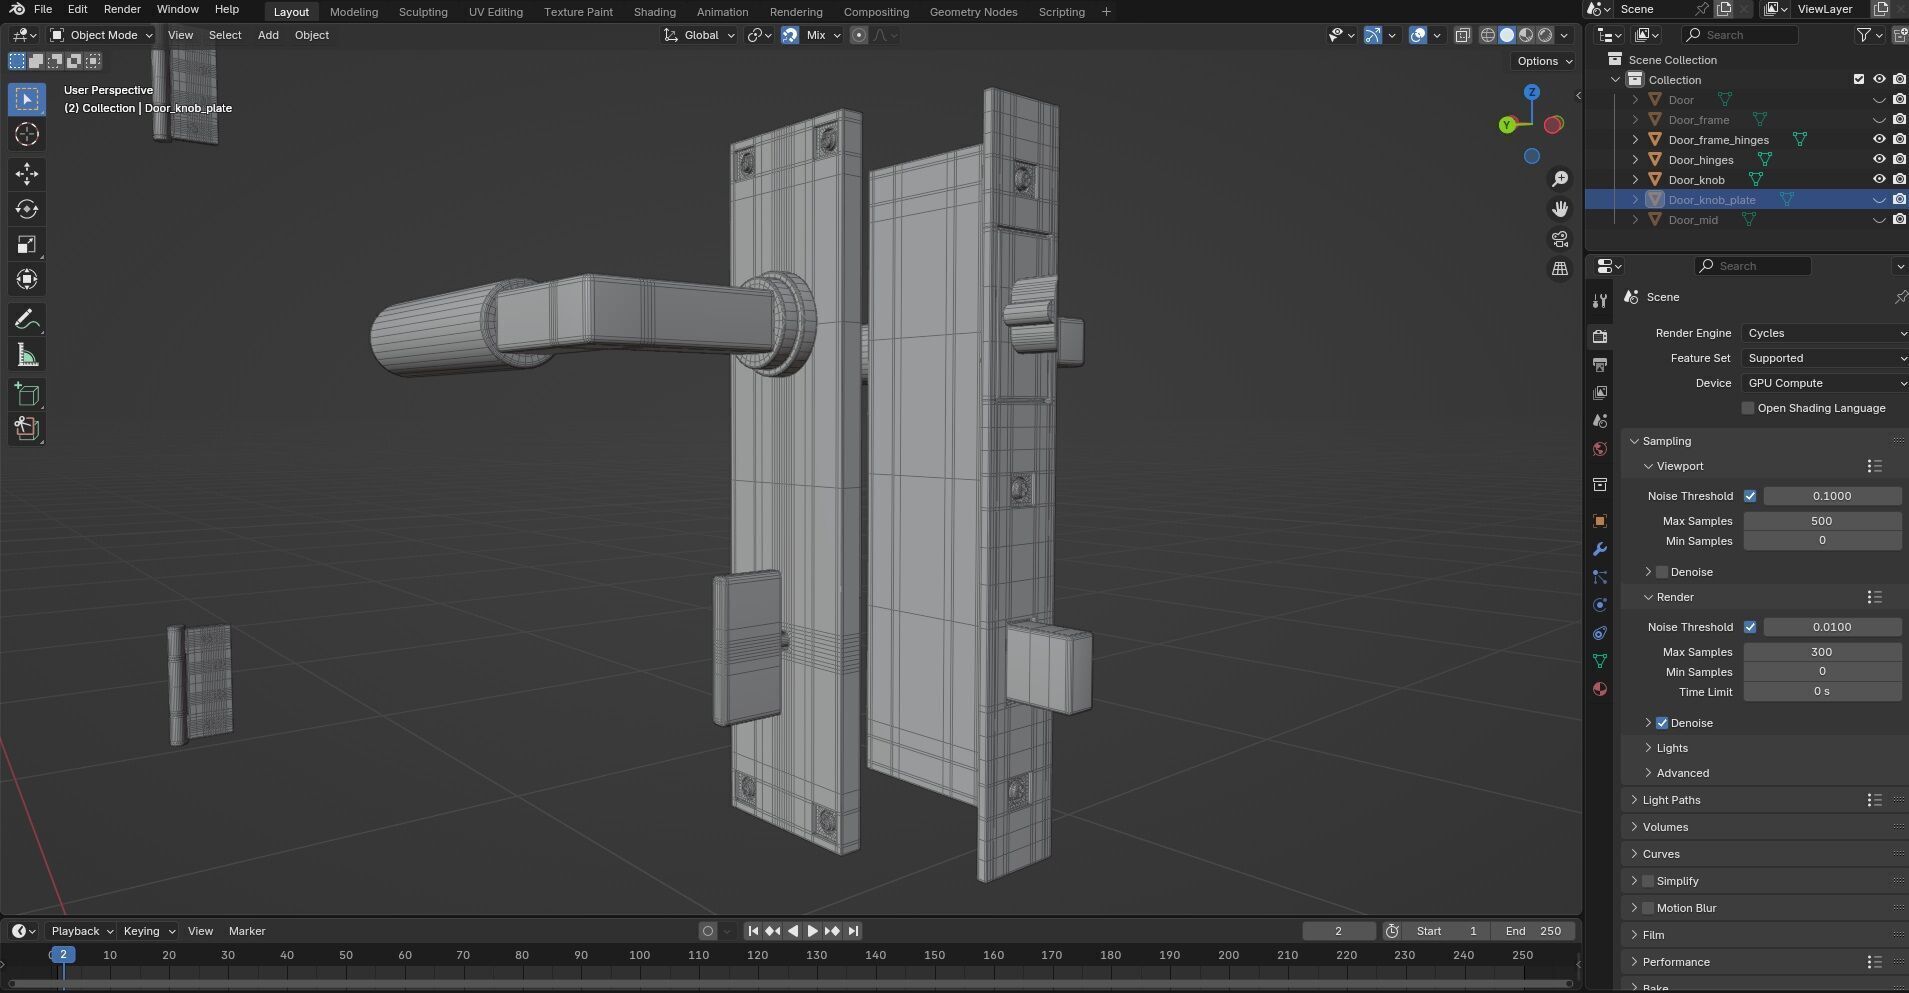The height and width of the screenshot is (993, 1909).
Task: Open the Render properties tab icon
Action: pos(1600,336)
